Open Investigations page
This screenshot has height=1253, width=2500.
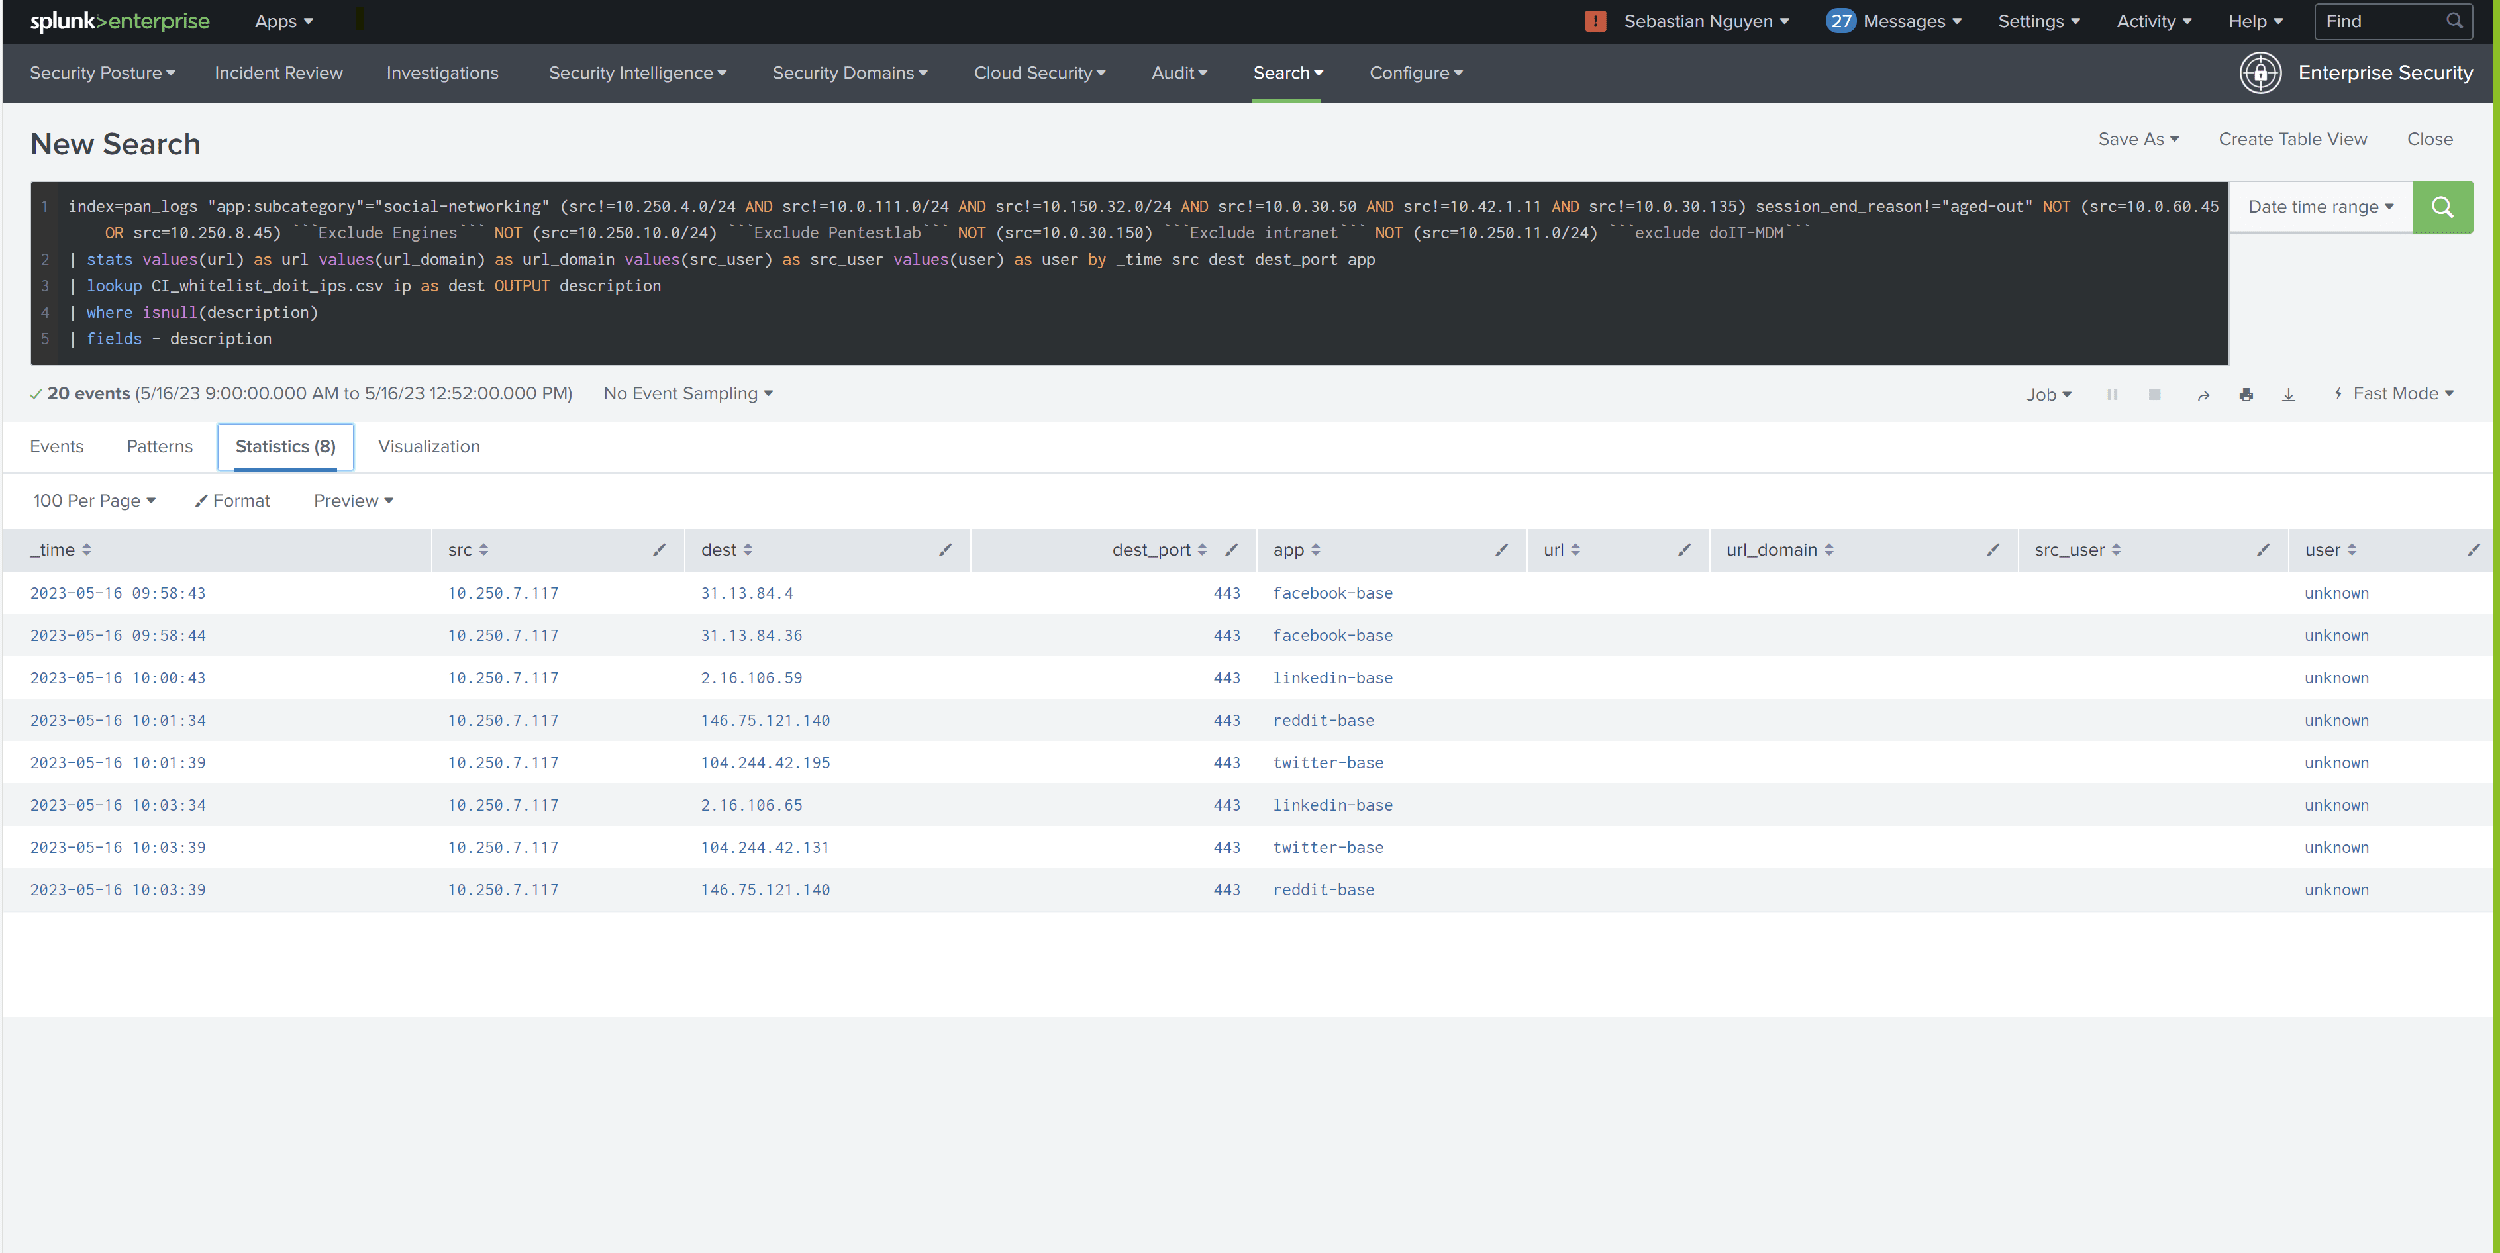[x=442, y=73]
